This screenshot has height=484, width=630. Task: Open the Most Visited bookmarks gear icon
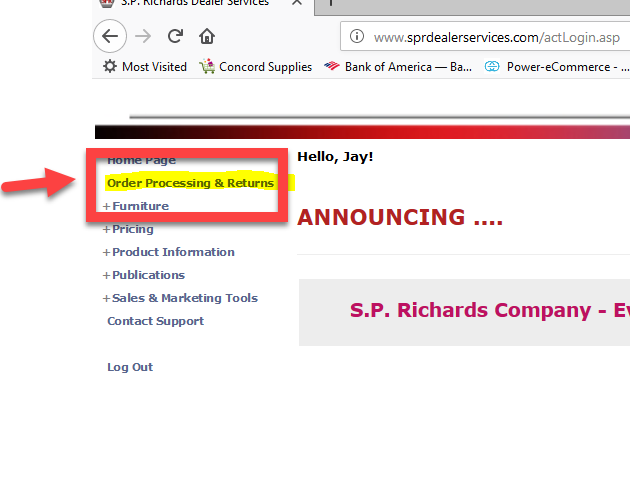coord(110,67)
